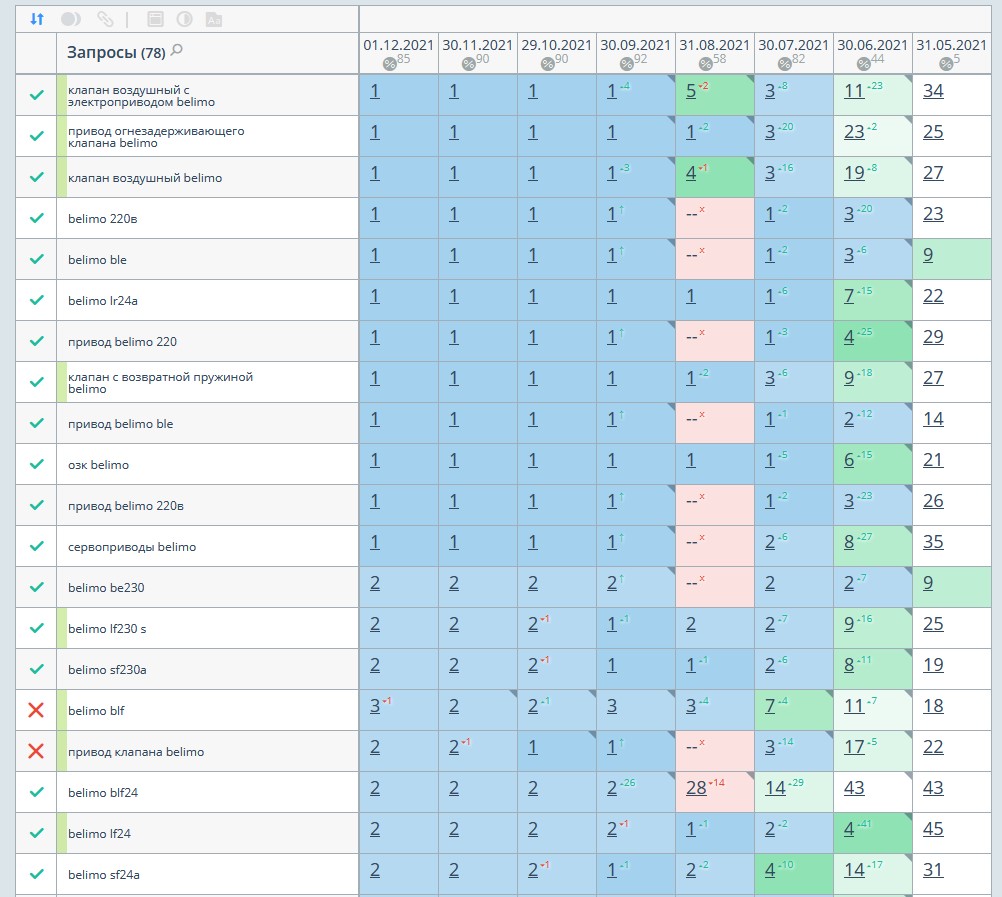The width and height of the screenshot is (1002, 897).
Task: Click green color marker beside belimo lf24
Action: [x=61, y=833]
